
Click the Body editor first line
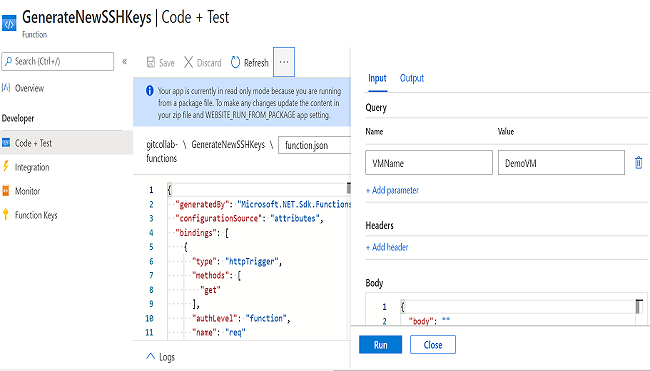coord(517,307)
